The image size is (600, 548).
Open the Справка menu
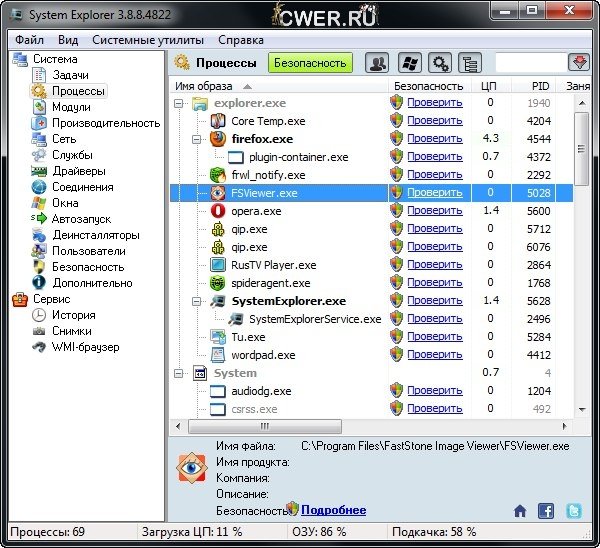tap(241, 40)
